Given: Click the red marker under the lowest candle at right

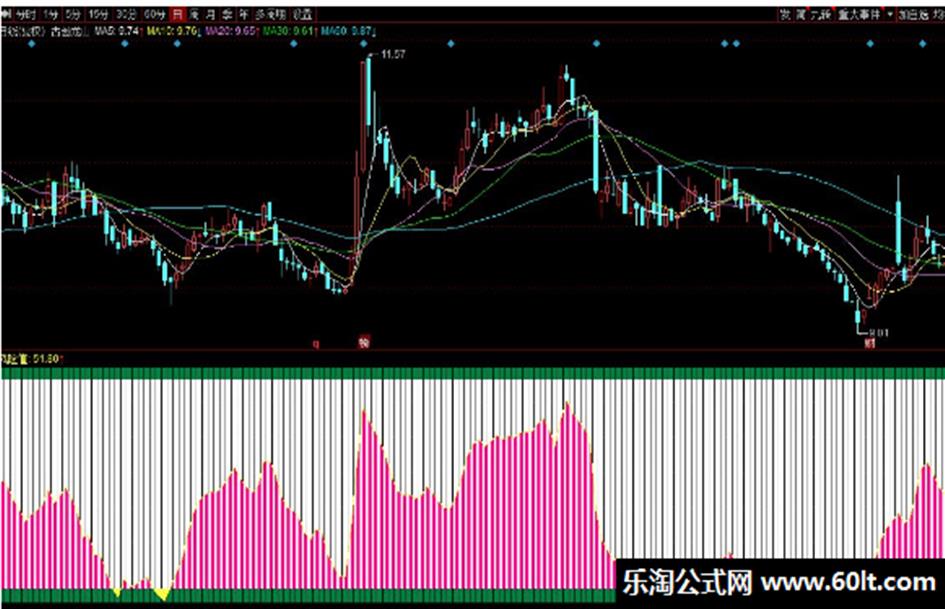Looking at the screenshot, I should tap(869, 343).
